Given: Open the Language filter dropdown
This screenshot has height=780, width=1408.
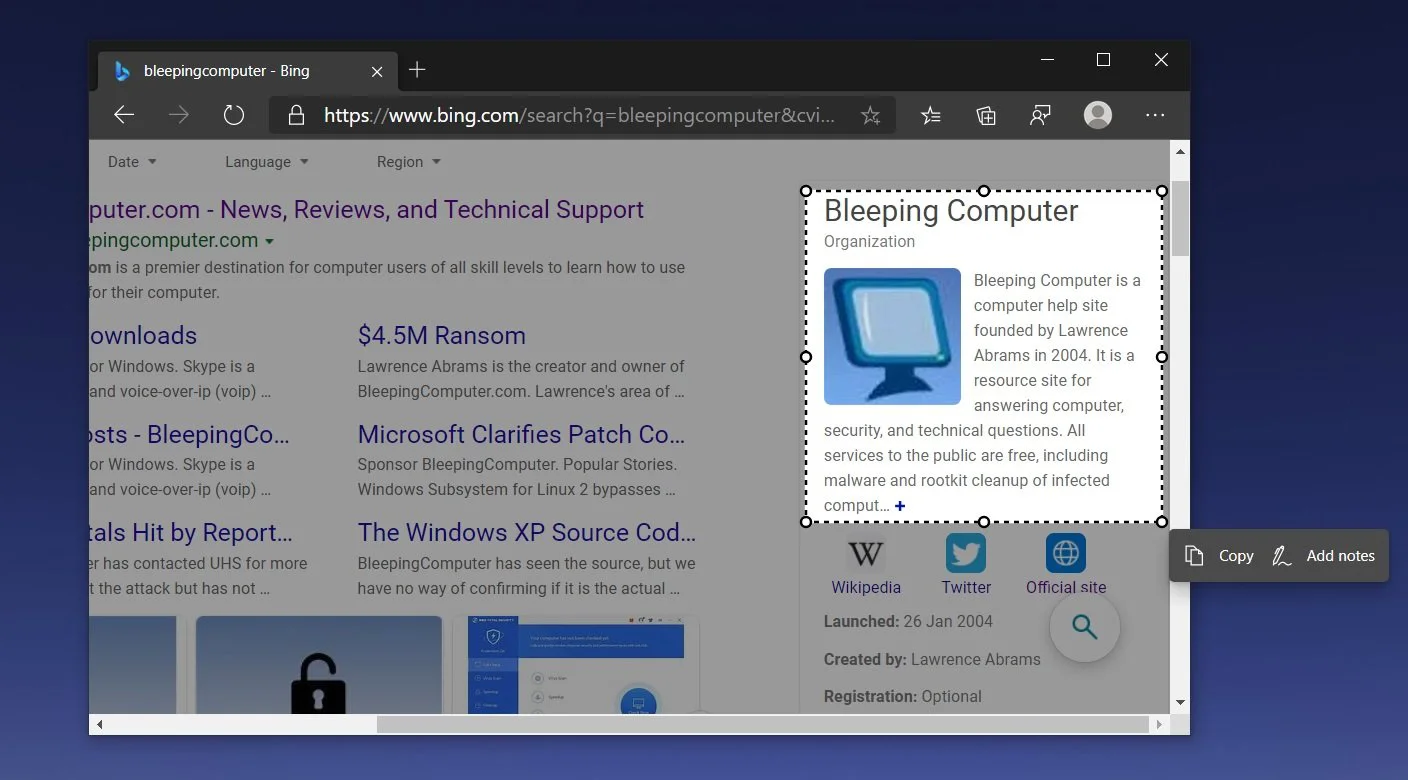Looking at the screenshot, I should [266, 162].
